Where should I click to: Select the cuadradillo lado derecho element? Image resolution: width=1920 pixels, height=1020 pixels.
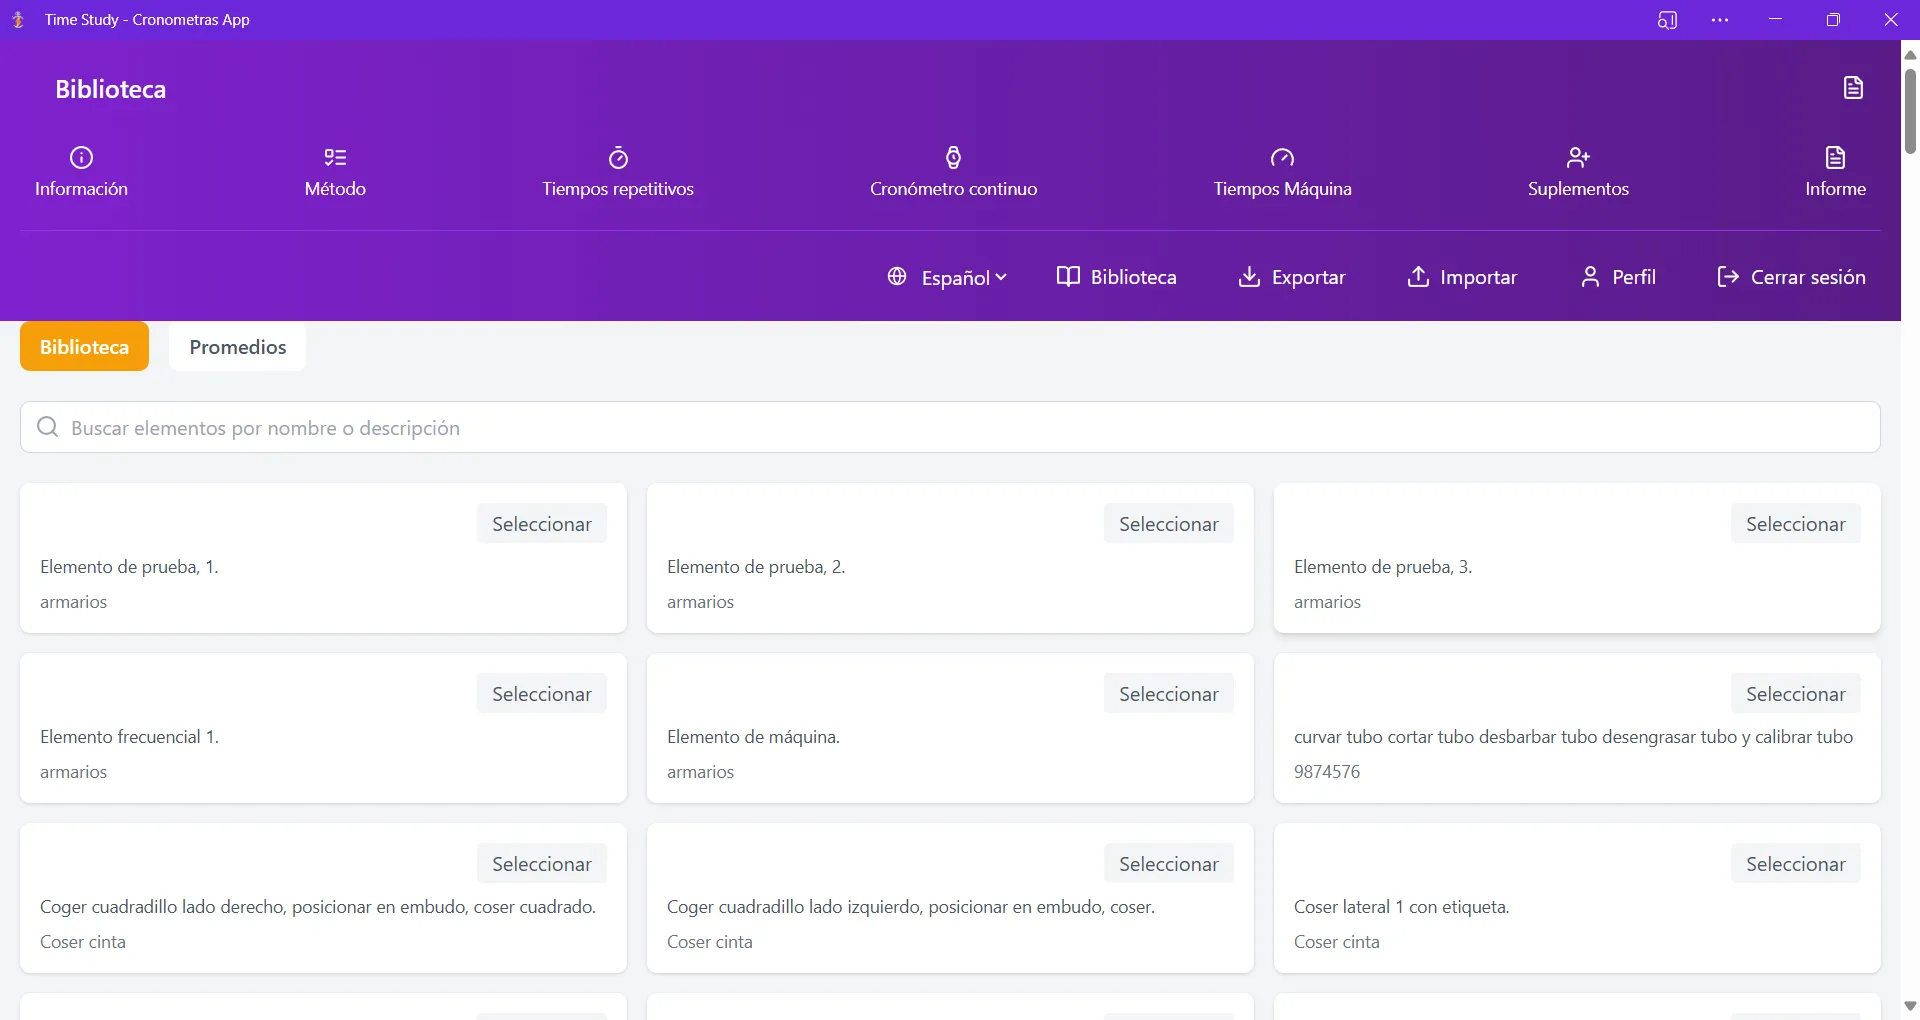pos(542,863)
